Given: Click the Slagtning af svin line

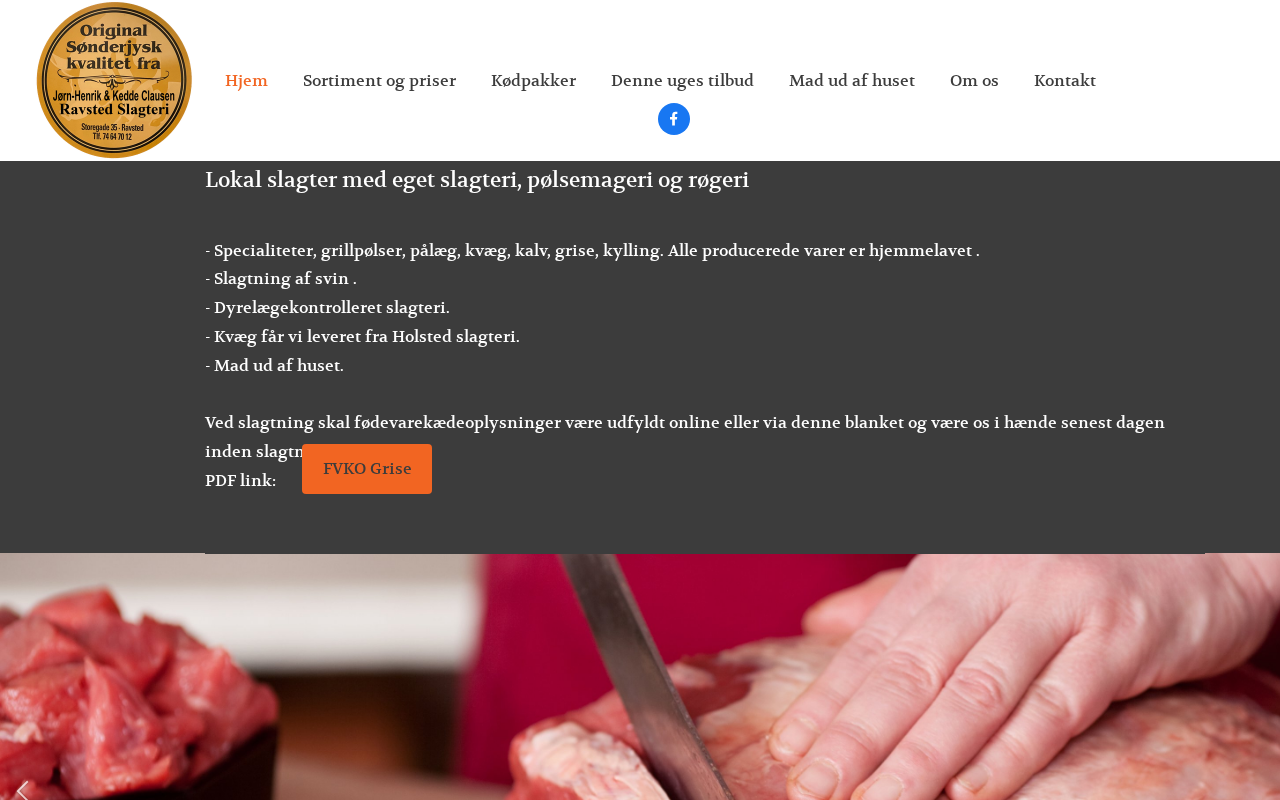Looking at the screenshot, I should (x=281, y=279).
